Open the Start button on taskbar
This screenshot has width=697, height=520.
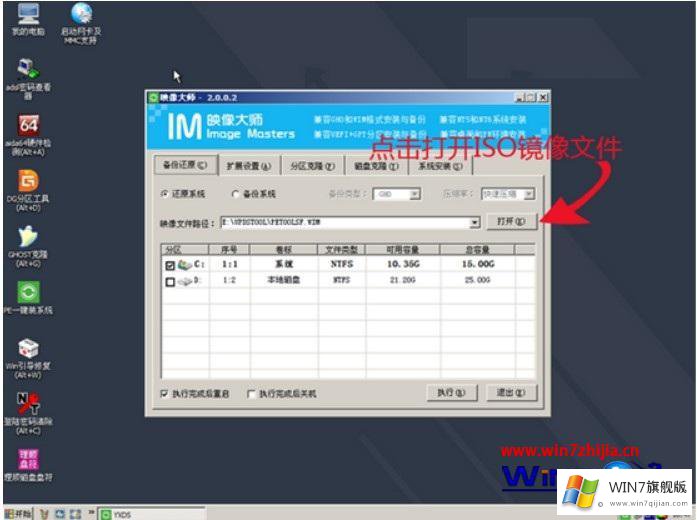18,514
